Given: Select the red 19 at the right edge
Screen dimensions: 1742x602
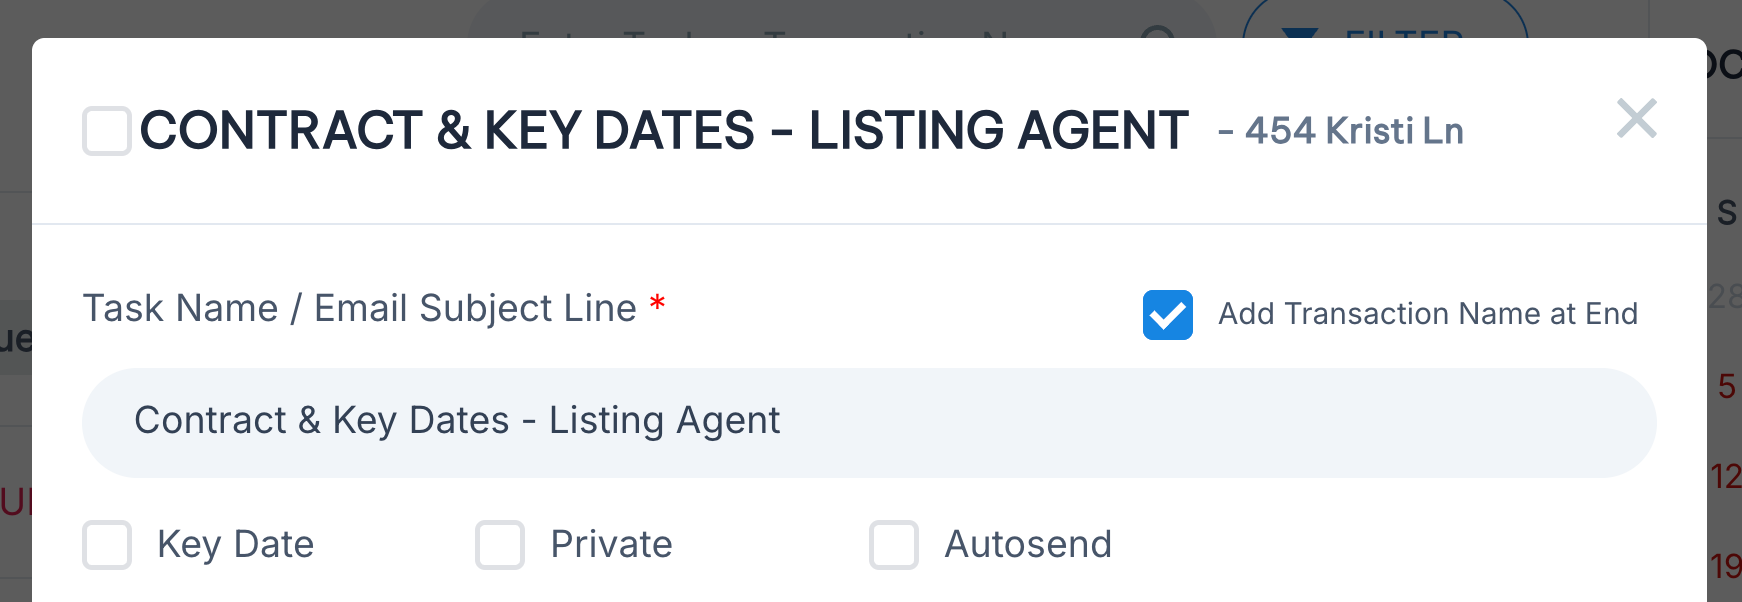Looking at the screenshot, I should click(x=1726, y=566).
